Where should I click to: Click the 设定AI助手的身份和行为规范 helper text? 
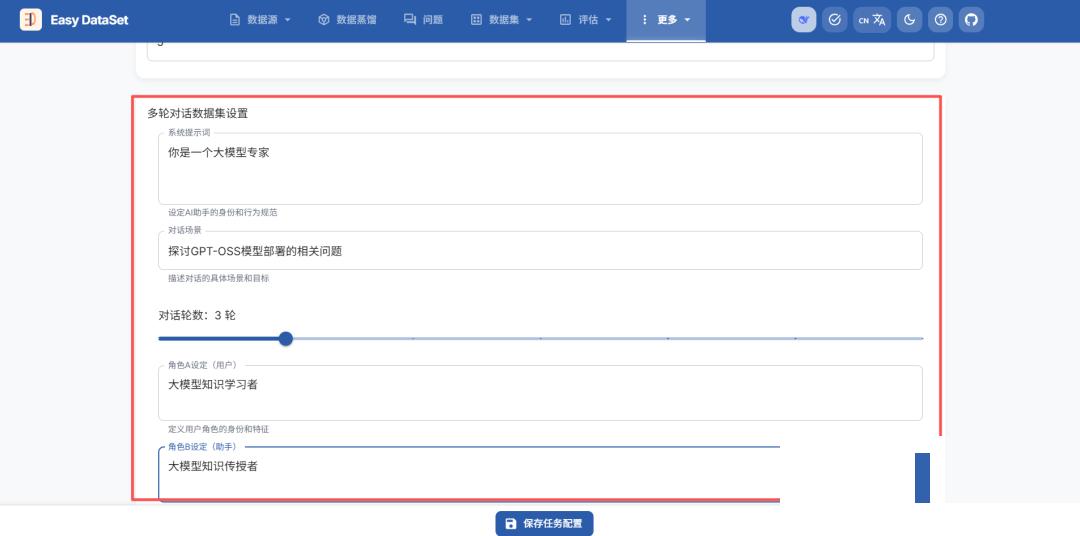[222, 213]
